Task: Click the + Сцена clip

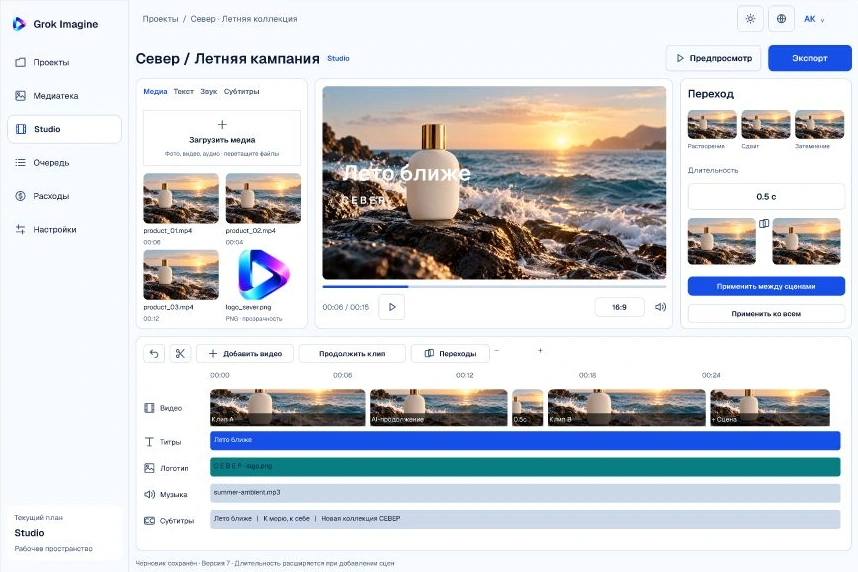Action: point(770,407)
